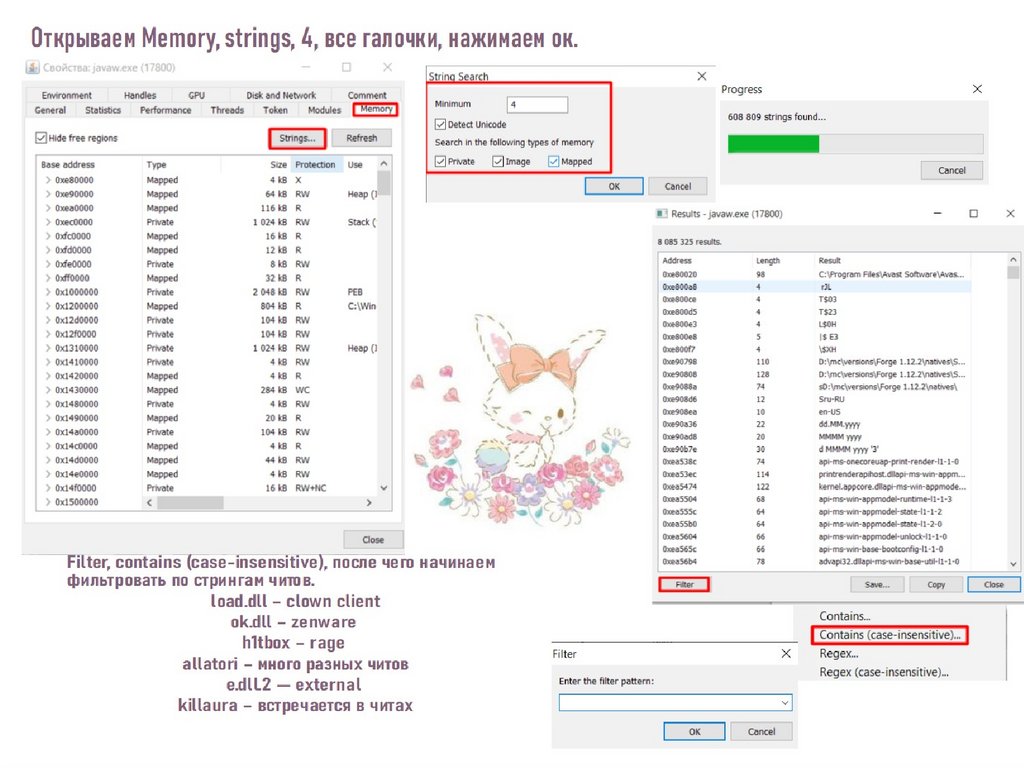Open the filter pattern dropdown arrow
The image size is (1024, 768).
coord(785,703)
